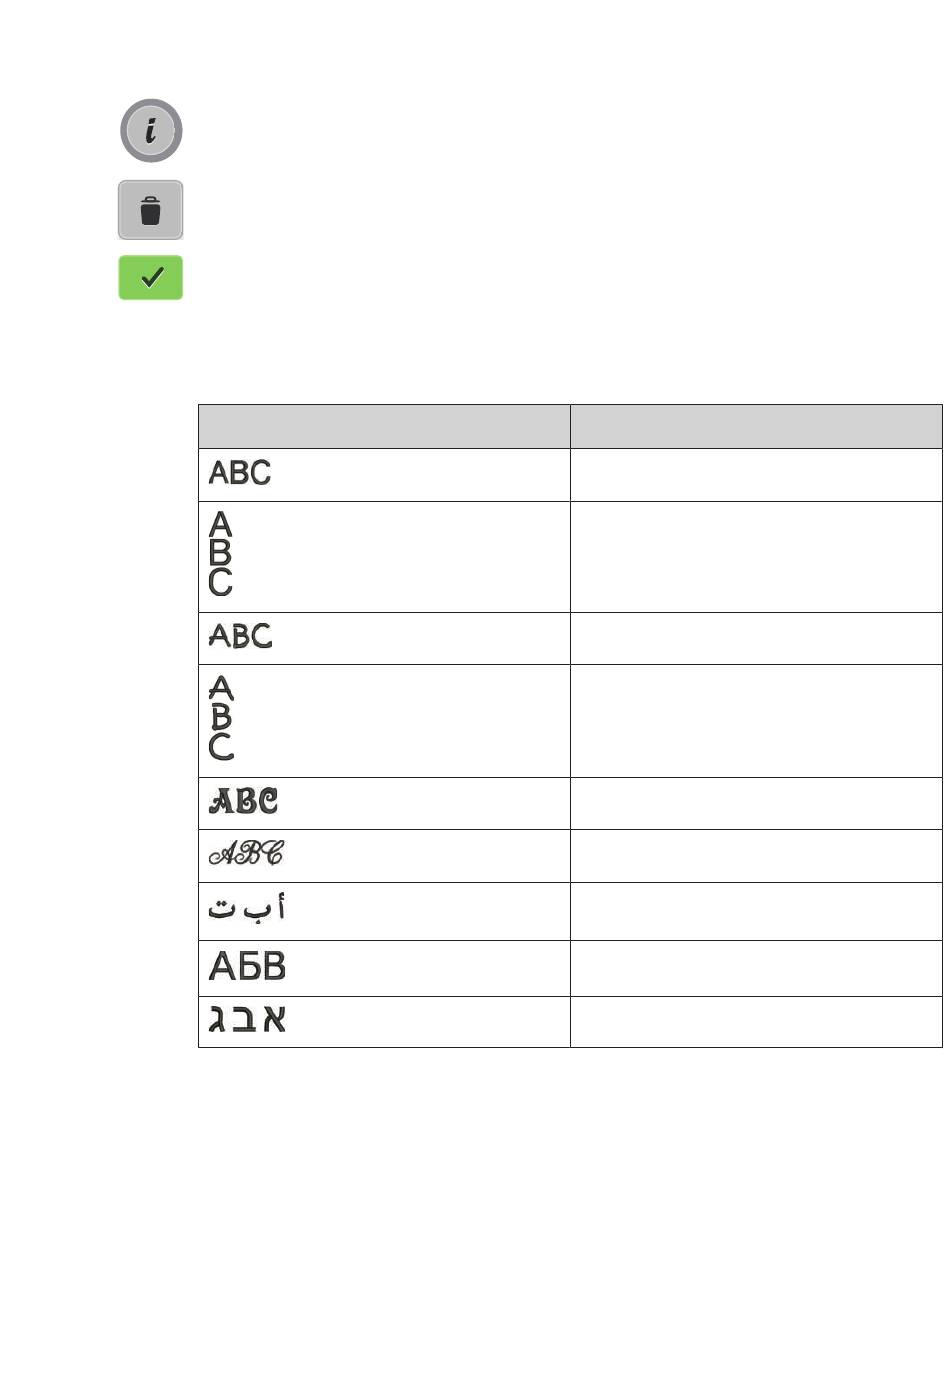950x1387 pixels.
Task: Select the horizontal ABC serif-style font sample
Action: 240,636
